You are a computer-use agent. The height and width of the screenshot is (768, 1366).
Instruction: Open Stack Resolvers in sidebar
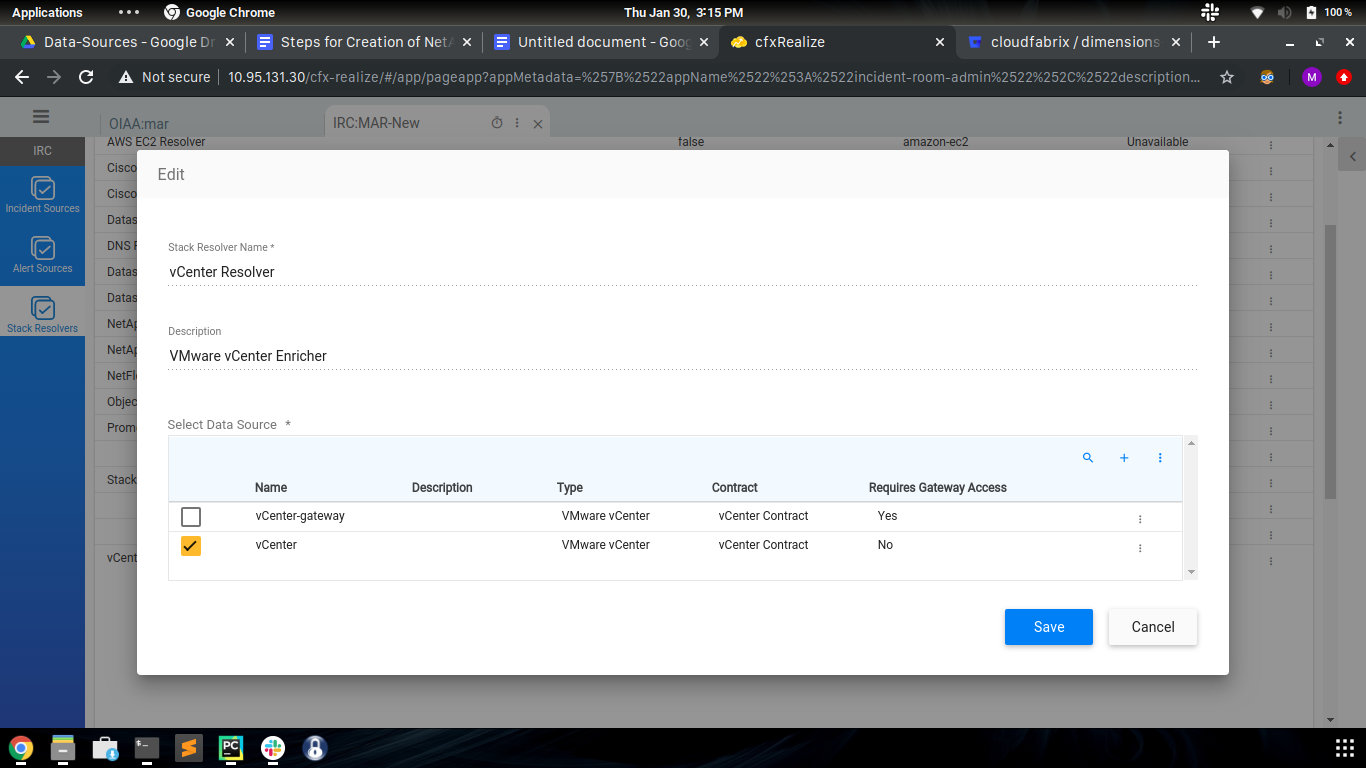point(42,315)
